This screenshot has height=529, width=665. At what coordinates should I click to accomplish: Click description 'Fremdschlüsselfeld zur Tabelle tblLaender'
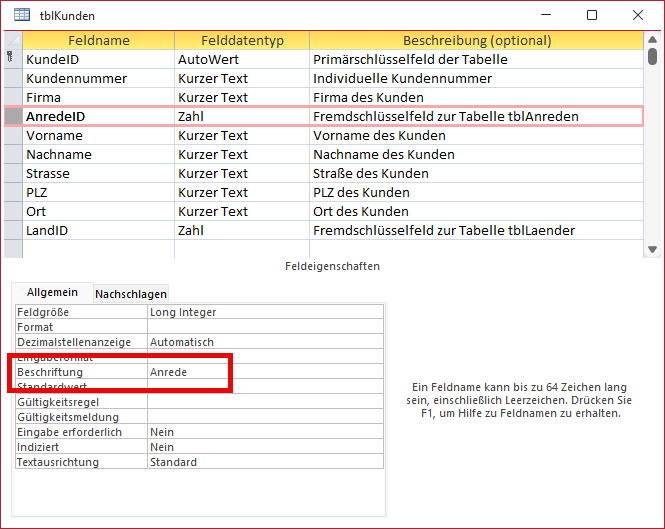(x=444, y=230)
